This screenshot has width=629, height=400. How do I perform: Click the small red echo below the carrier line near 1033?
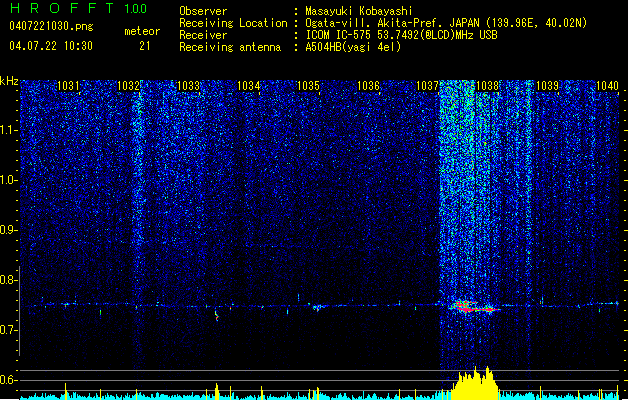[217, 315]
